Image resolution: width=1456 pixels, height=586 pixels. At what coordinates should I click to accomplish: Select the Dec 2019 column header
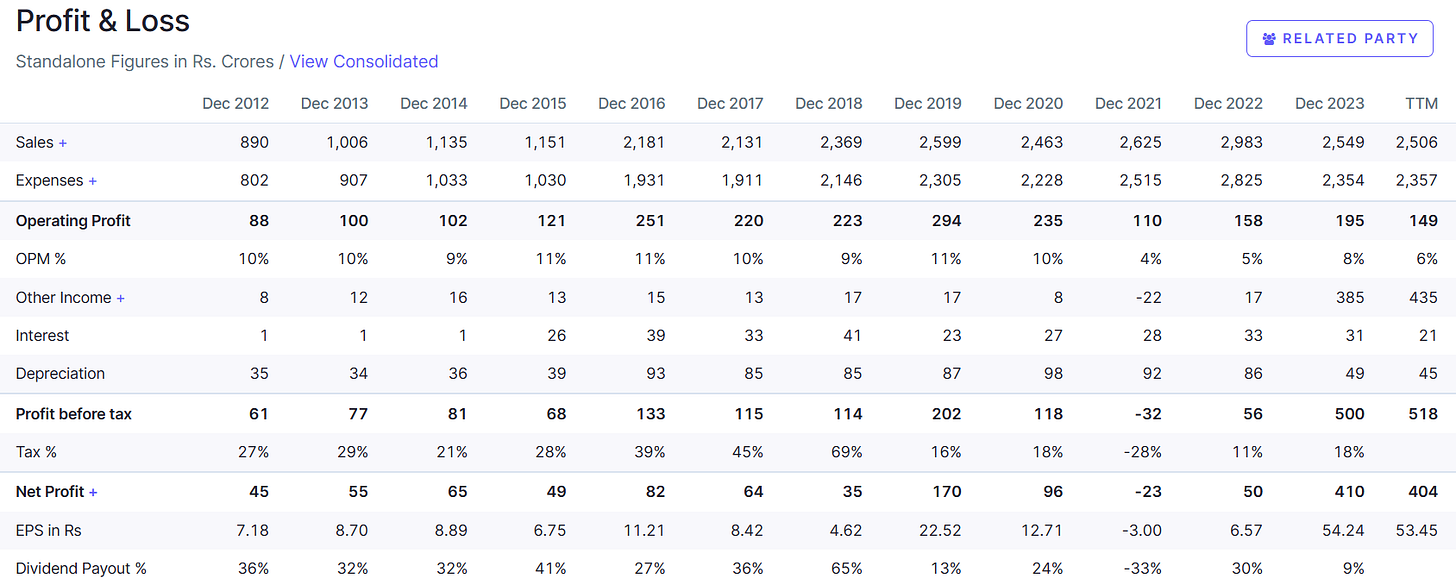click(x=928, y=103)
